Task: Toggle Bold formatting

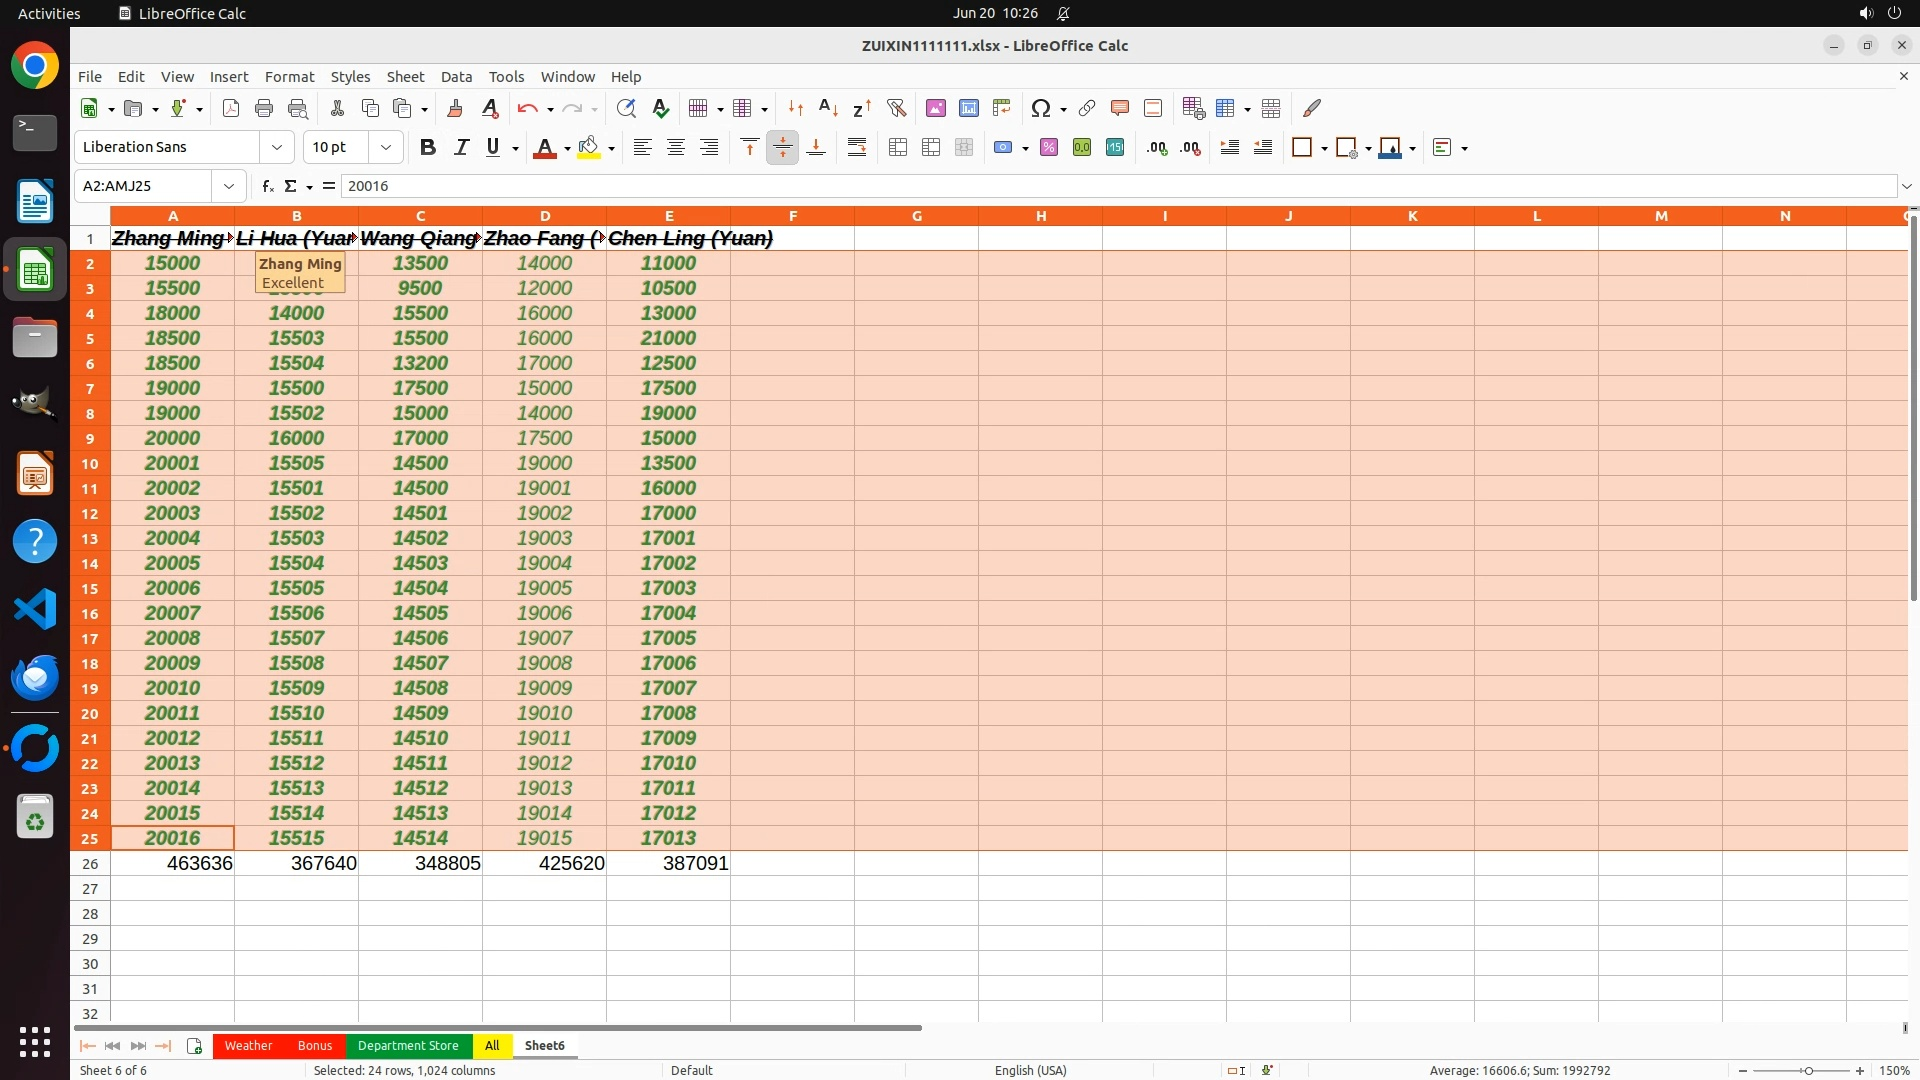Action: click(428, 147)
